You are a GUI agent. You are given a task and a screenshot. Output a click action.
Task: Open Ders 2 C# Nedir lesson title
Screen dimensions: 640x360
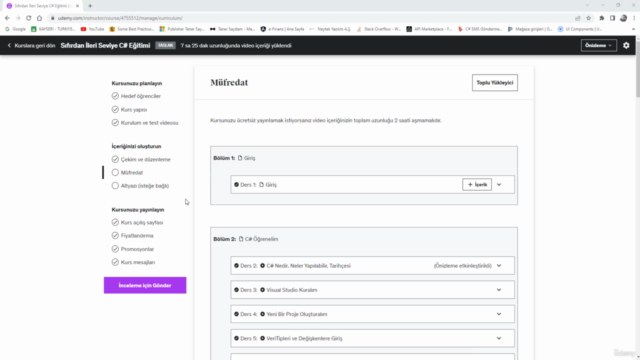tap(309, 266)
